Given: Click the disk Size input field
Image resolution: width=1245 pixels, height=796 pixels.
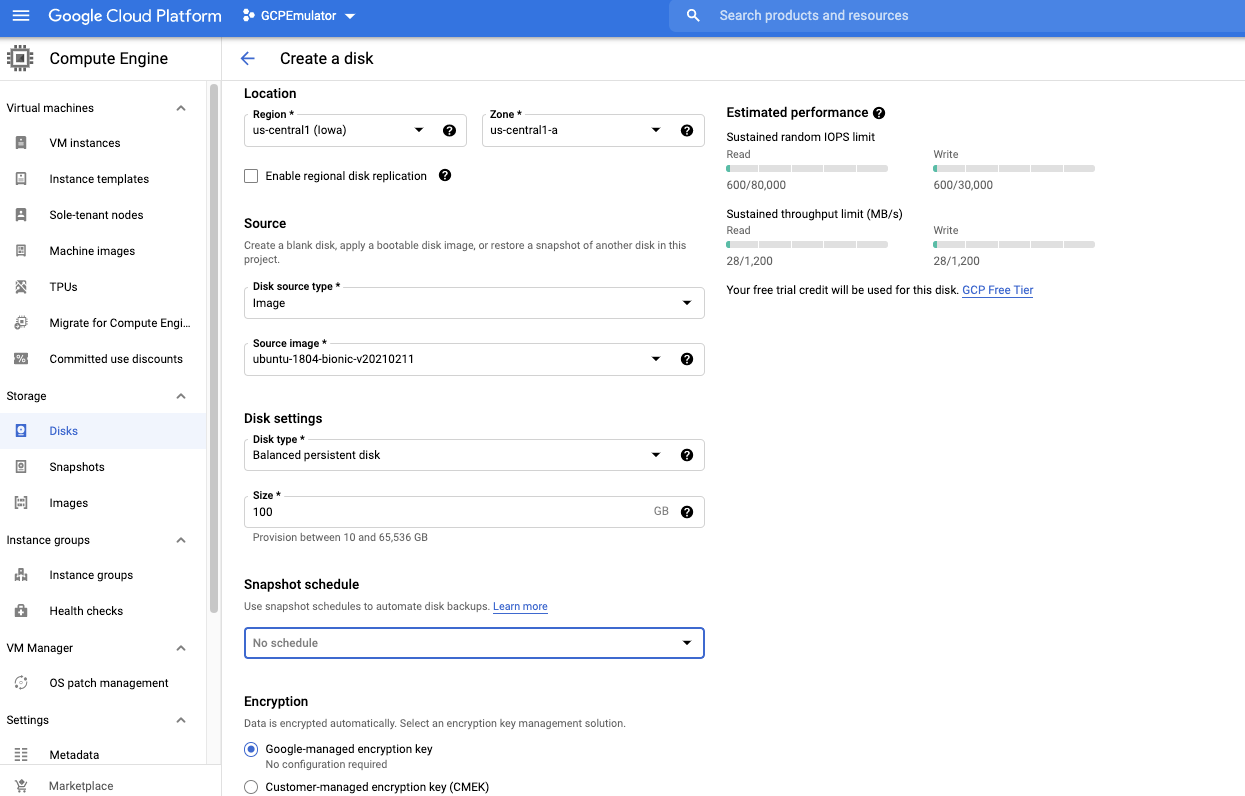Looking at the screenshot, I should 450,512.
